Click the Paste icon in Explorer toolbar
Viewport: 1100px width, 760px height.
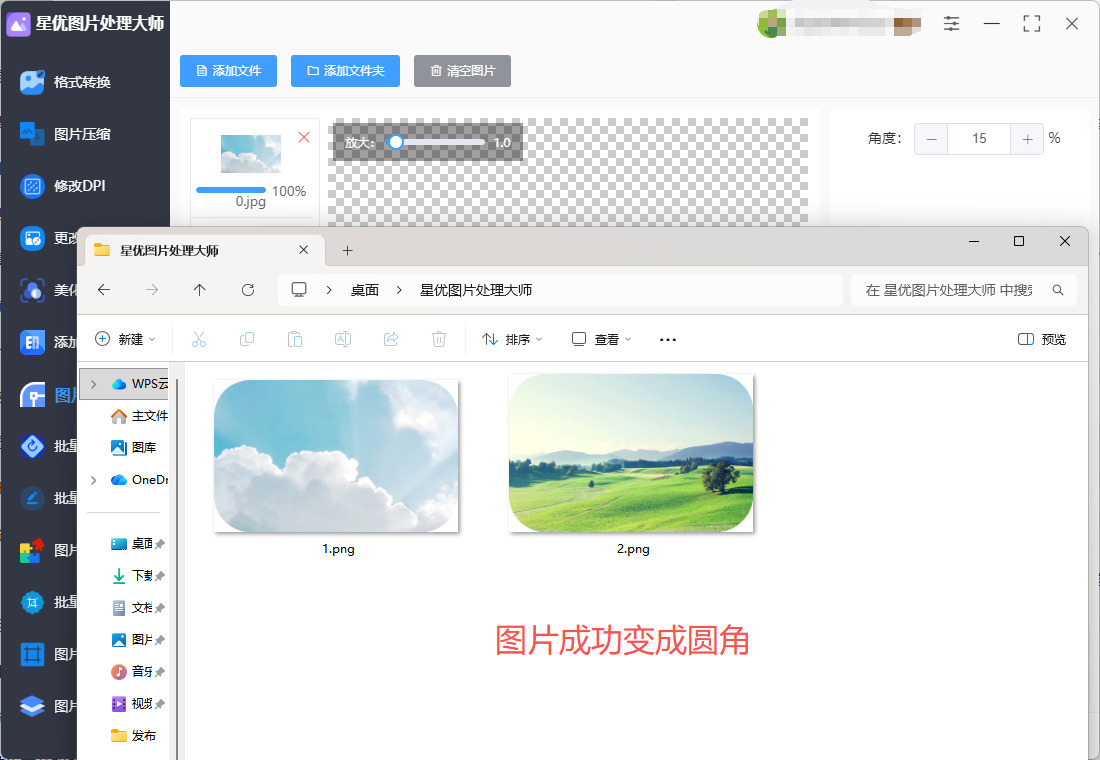click(x=295, y=340)
